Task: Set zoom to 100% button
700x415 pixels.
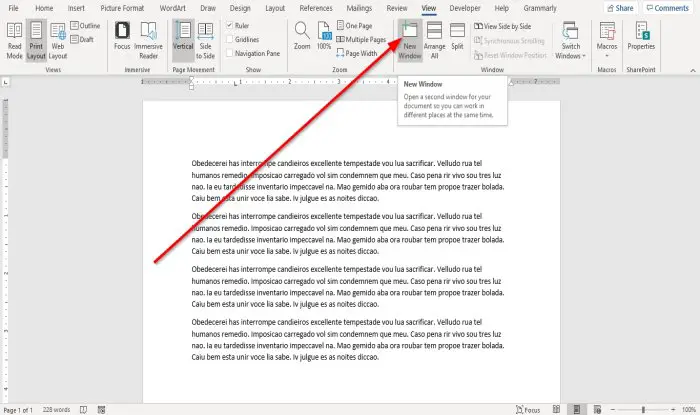Action: (x=324, y=36)
